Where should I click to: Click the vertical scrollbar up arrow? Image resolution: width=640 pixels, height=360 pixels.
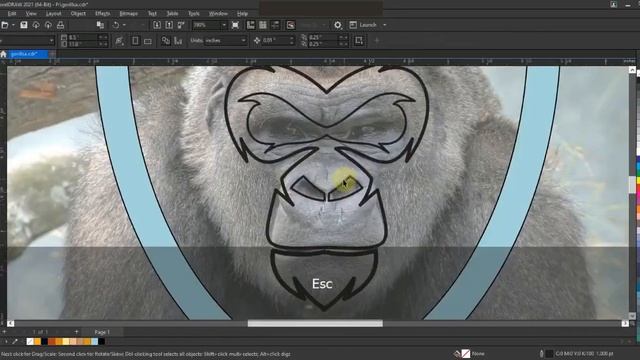click(632, 70)
